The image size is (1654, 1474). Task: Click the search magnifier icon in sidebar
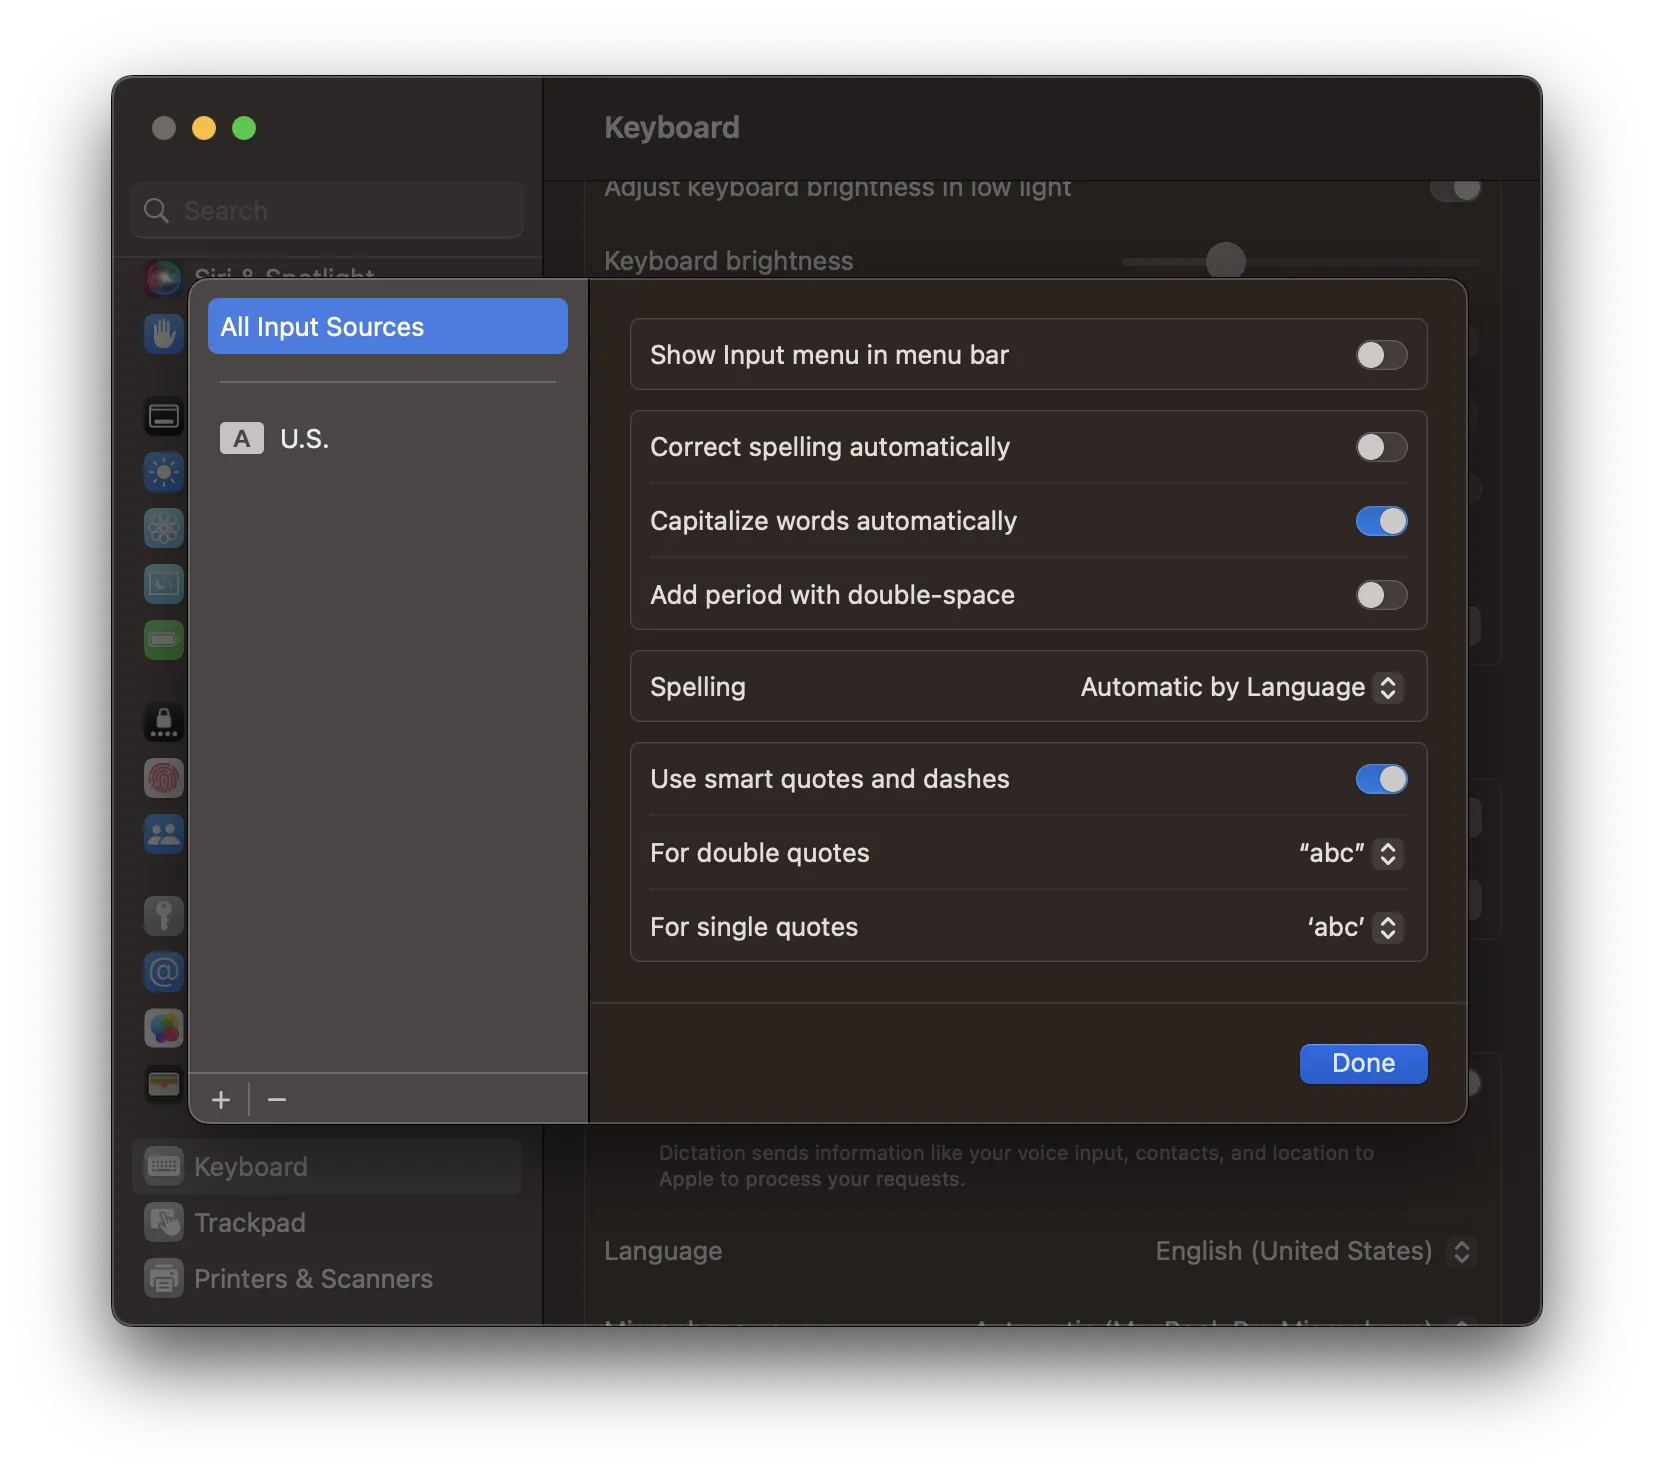pos(156,211)
